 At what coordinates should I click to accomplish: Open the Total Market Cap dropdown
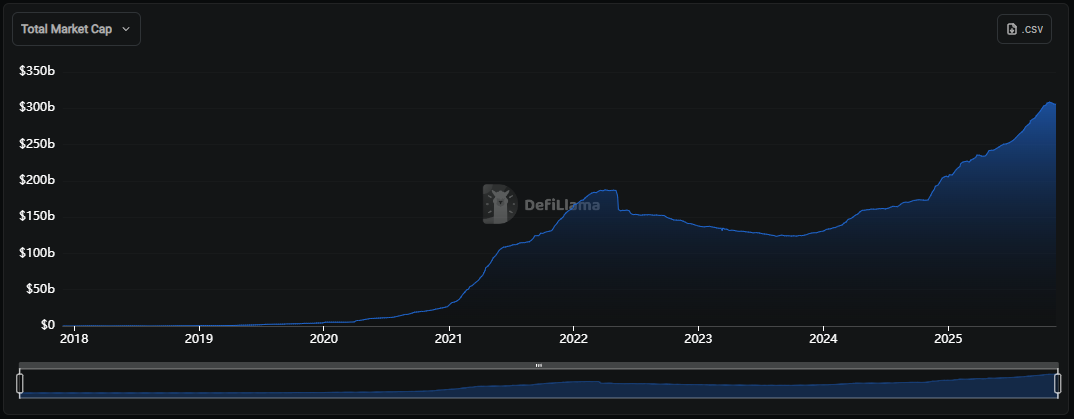(x=76, y=29)
